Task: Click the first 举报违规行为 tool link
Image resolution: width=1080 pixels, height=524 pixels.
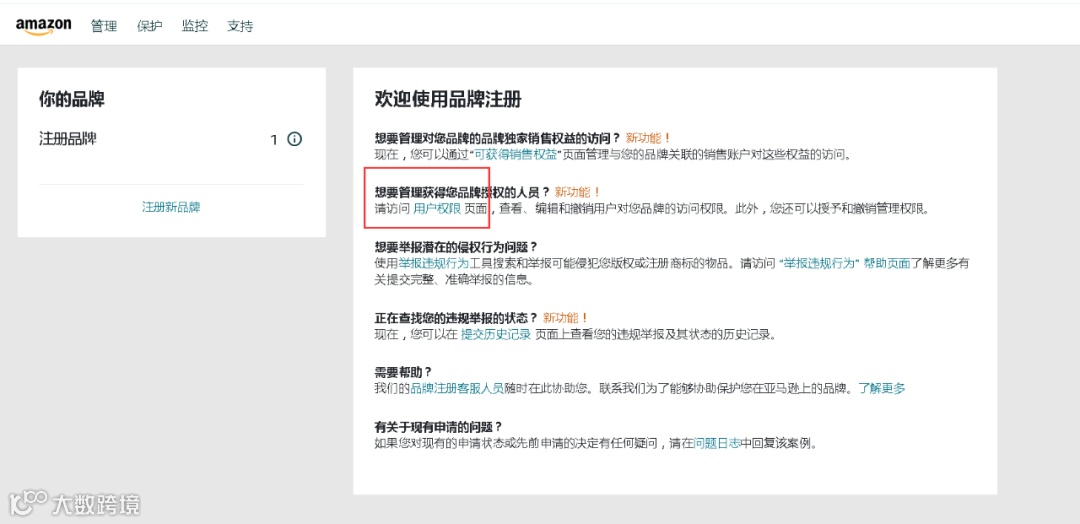Action: pos(433,264)
